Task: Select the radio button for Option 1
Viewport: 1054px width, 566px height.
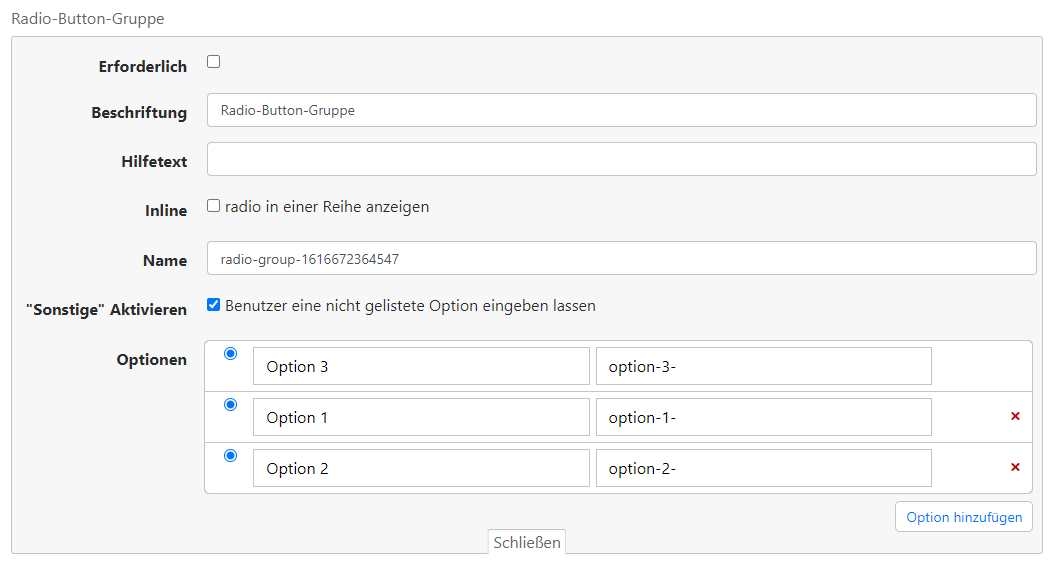Action: [231, 405]
